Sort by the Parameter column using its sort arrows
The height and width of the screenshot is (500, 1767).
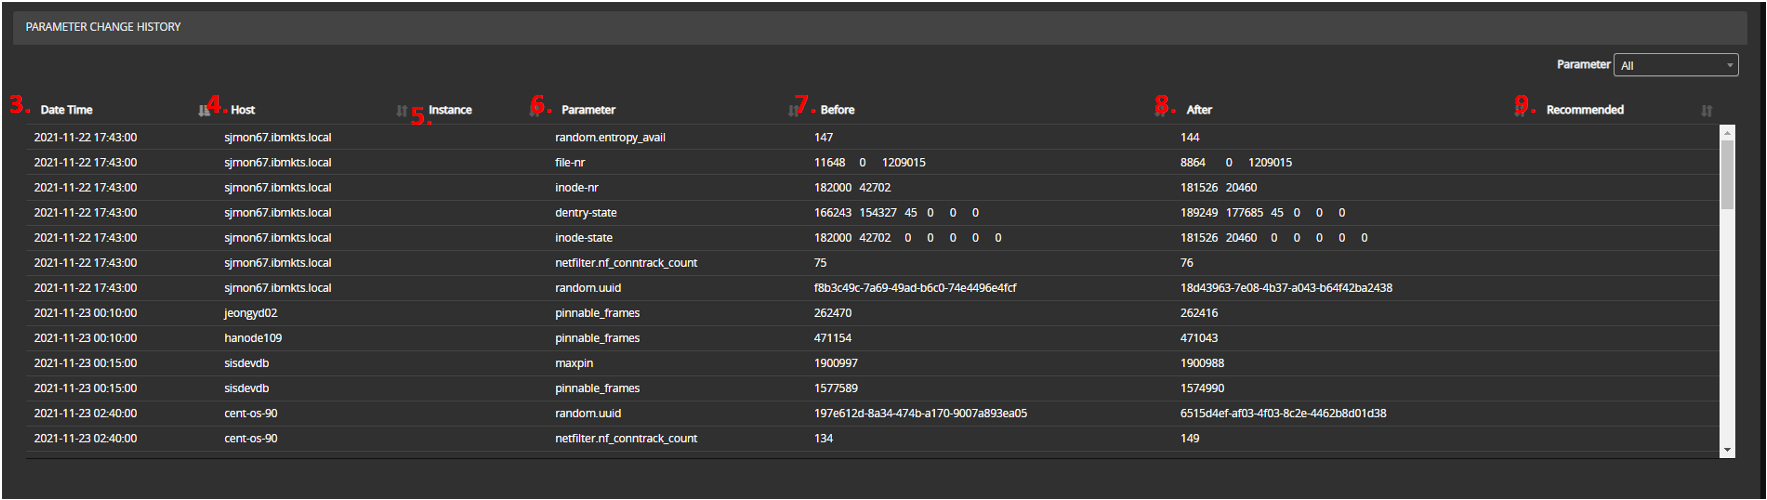coord(792,111)
